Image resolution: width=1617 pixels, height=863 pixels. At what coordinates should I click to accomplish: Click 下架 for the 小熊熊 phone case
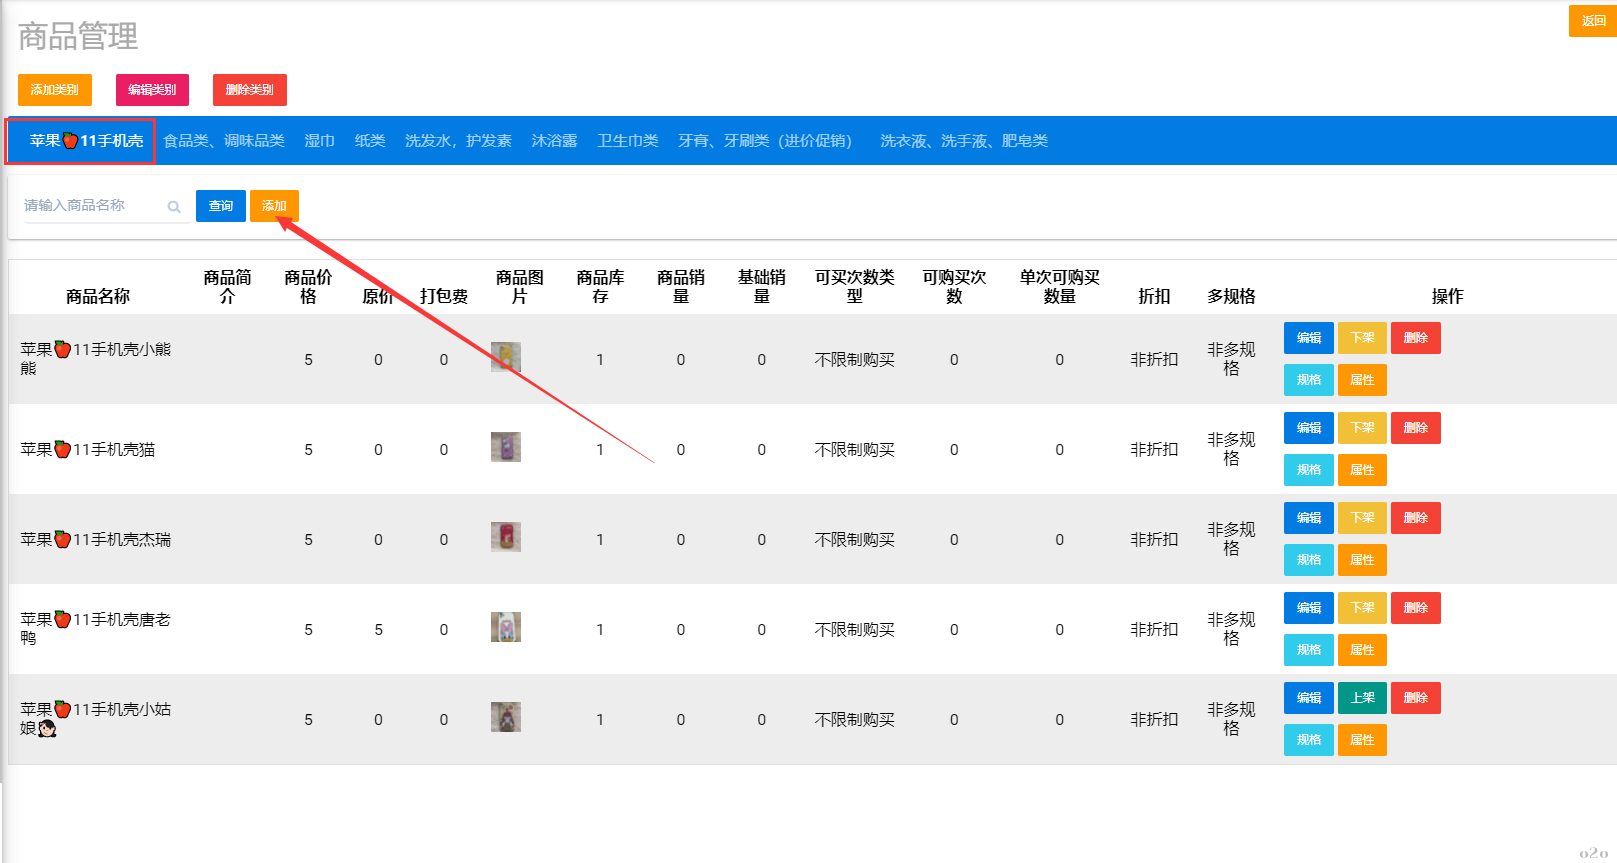click(1362, 338)
